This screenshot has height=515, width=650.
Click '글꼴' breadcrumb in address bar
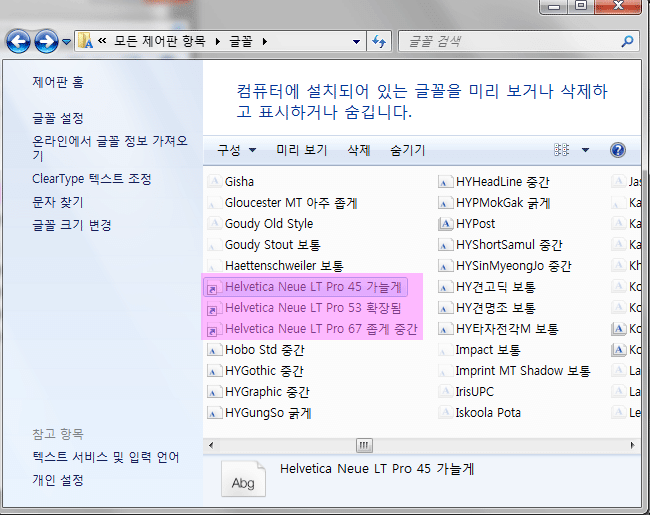click(241, 41)
